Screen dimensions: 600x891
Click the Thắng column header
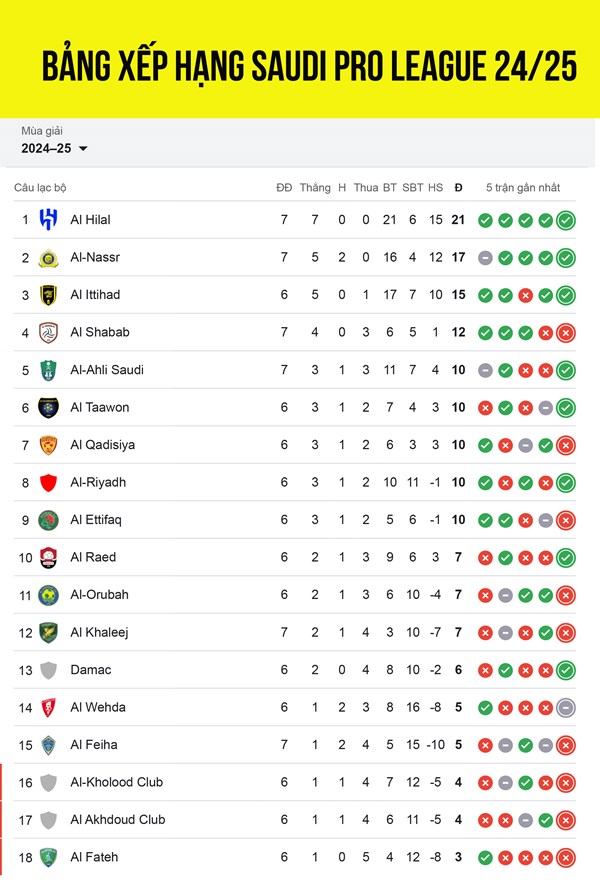(315, 188)
